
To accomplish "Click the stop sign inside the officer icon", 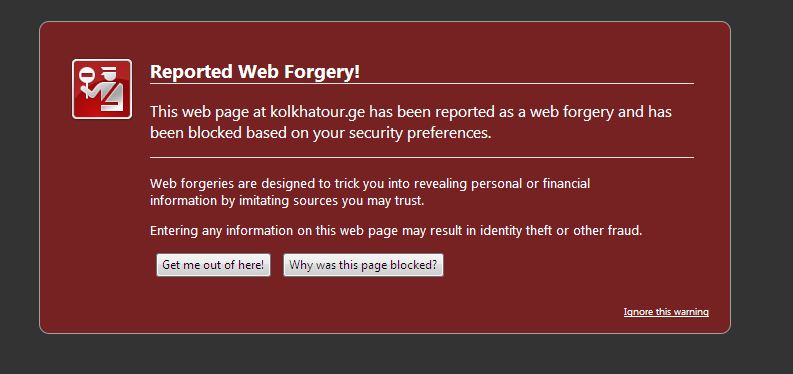I will point(87,76).
